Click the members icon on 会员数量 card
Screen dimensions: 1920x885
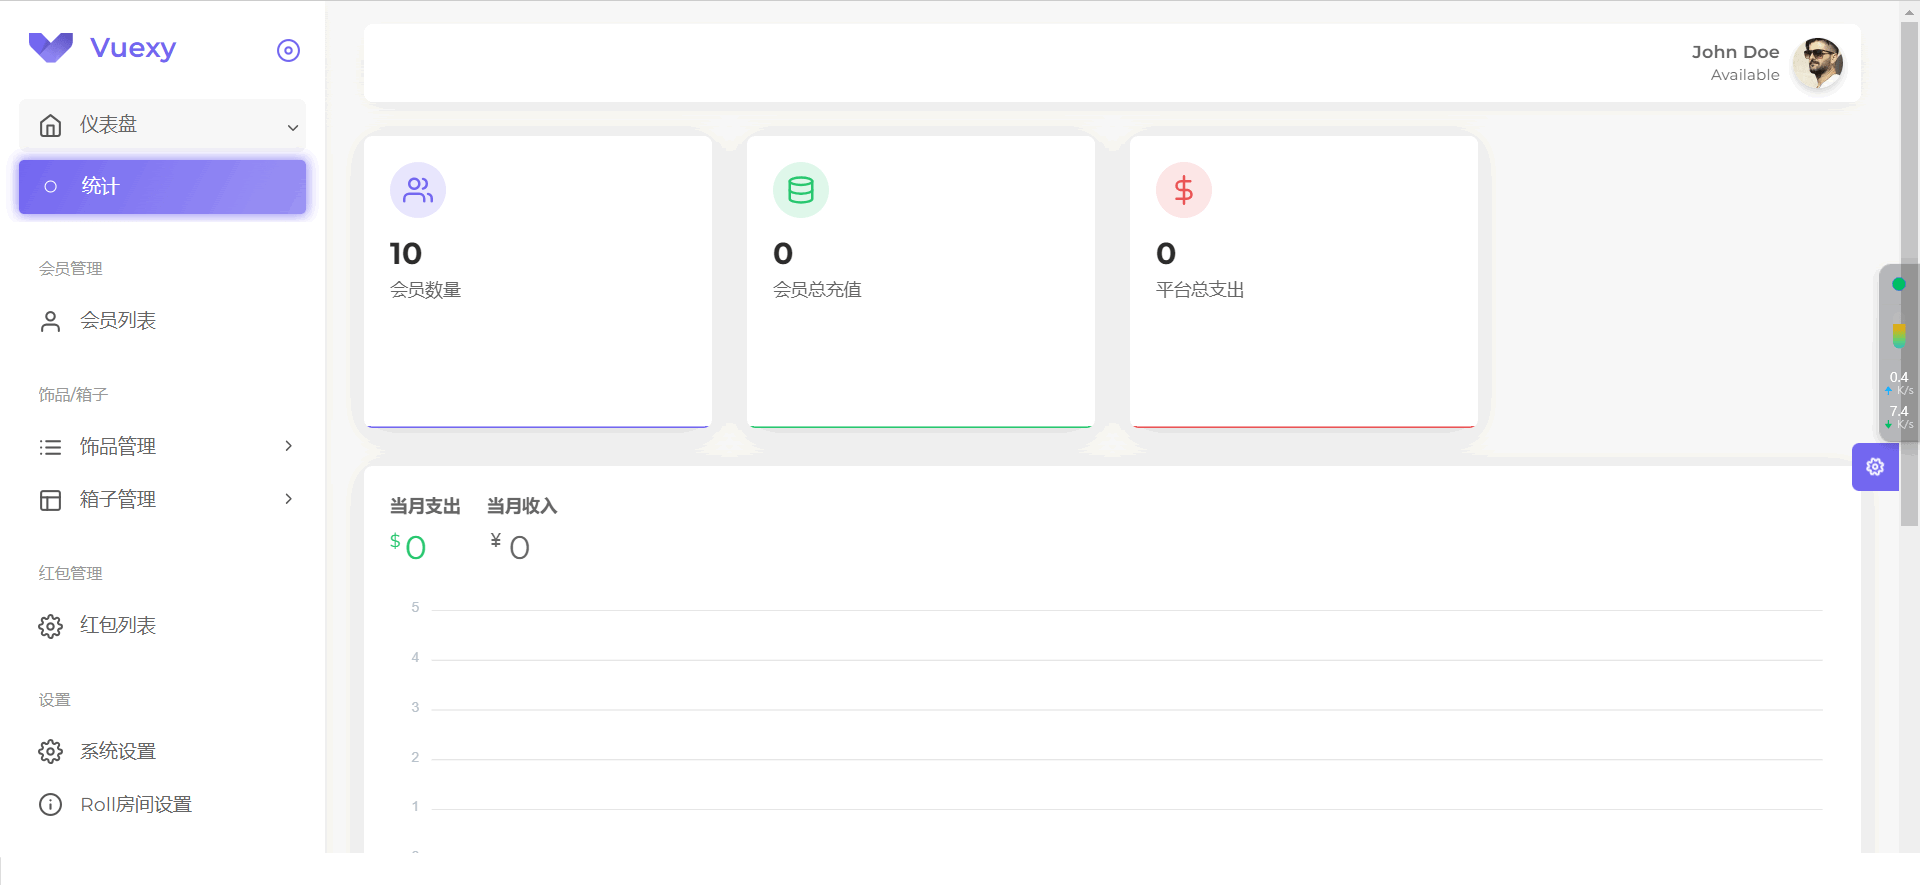point(418,190)
